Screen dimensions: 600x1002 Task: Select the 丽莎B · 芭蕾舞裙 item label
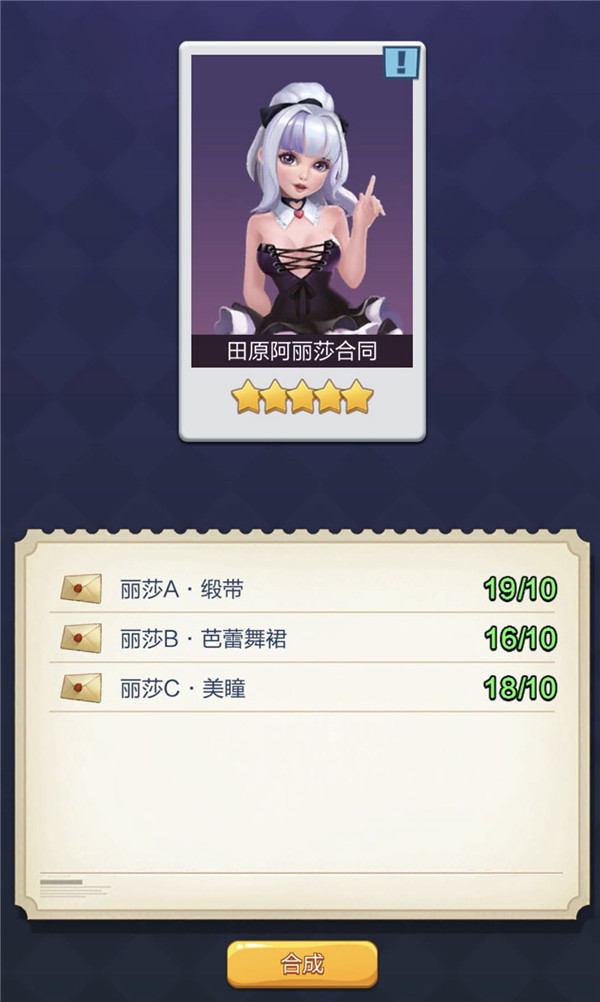[x=203, y=639]
